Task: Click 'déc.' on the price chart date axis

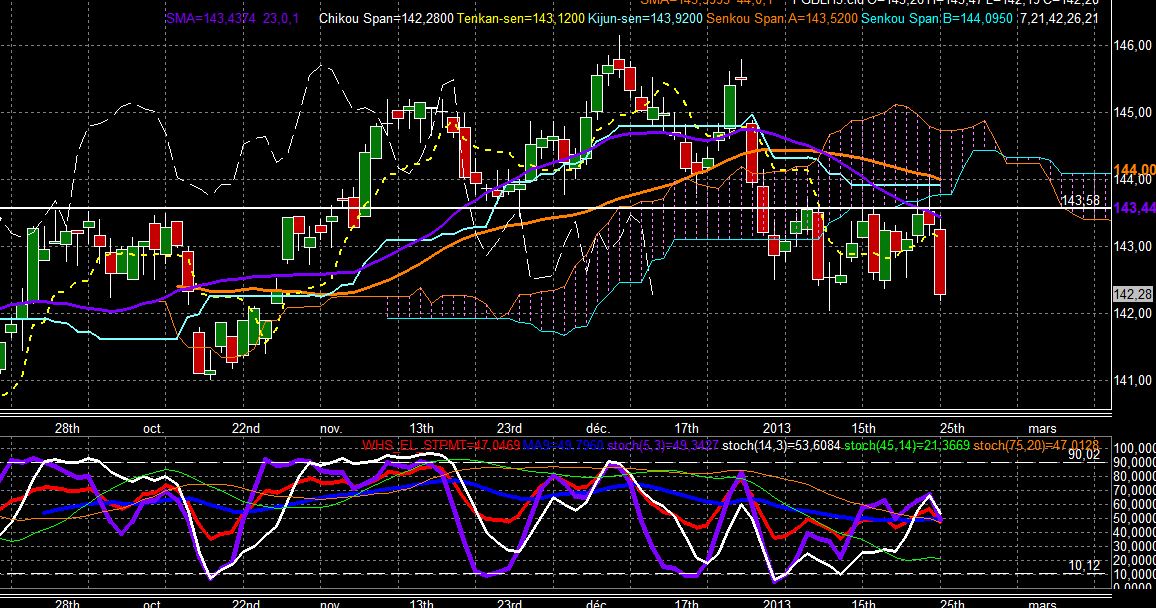Action: (598, 428)
